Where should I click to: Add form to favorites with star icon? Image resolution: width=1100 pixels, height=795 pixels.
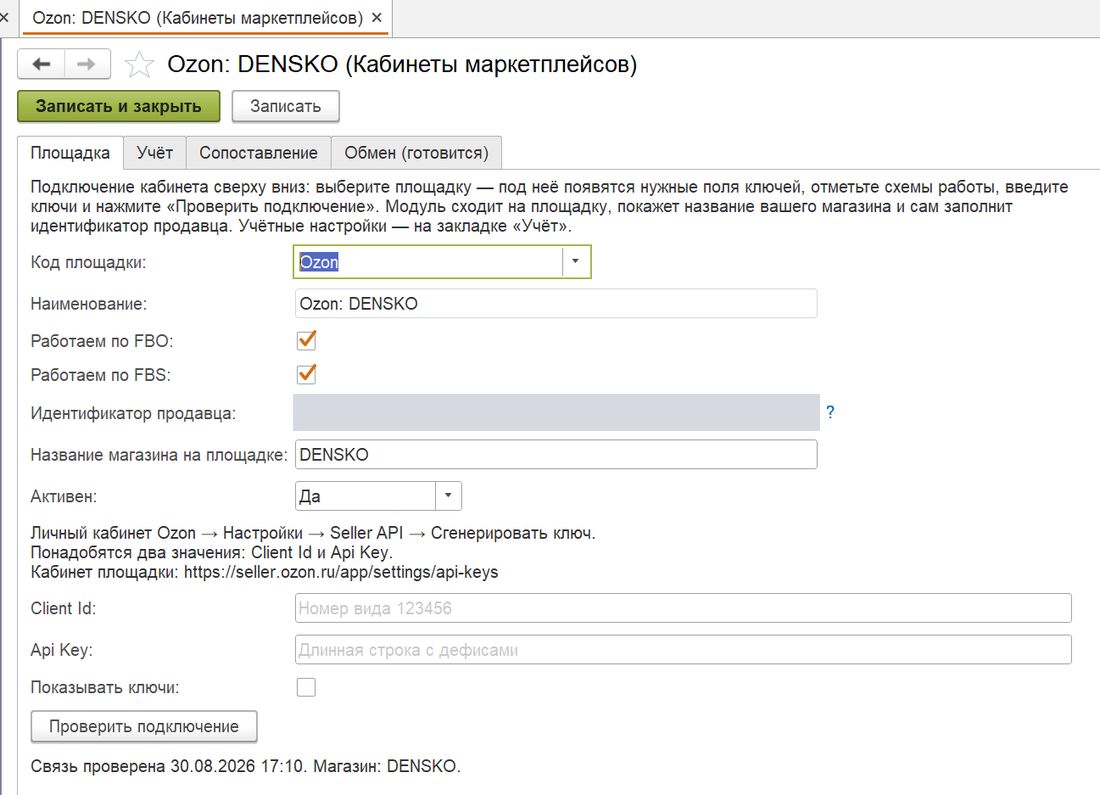139,65
